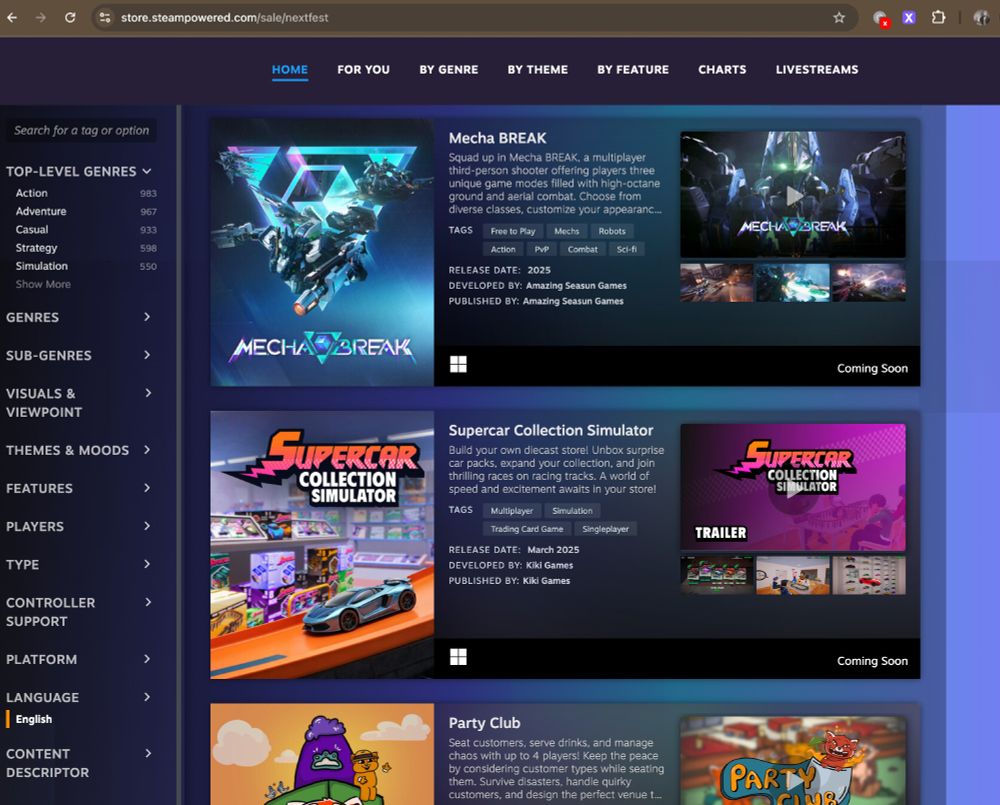Switch to the By Genre tab
Screen dimensions: 1000x805
click(448, 70)
